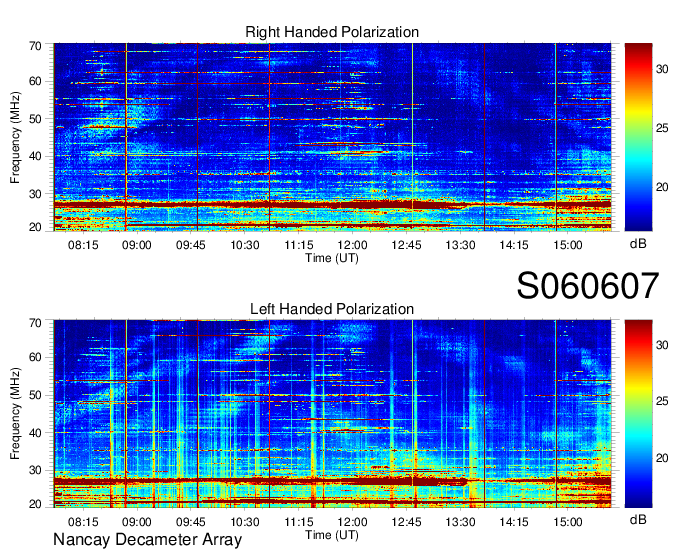The width and height of the screenshot is (680, 552).
Task: Click 60 MHz tick on Left Handed frequency axis
Action: pyautogui.click(x=35, y=357)
